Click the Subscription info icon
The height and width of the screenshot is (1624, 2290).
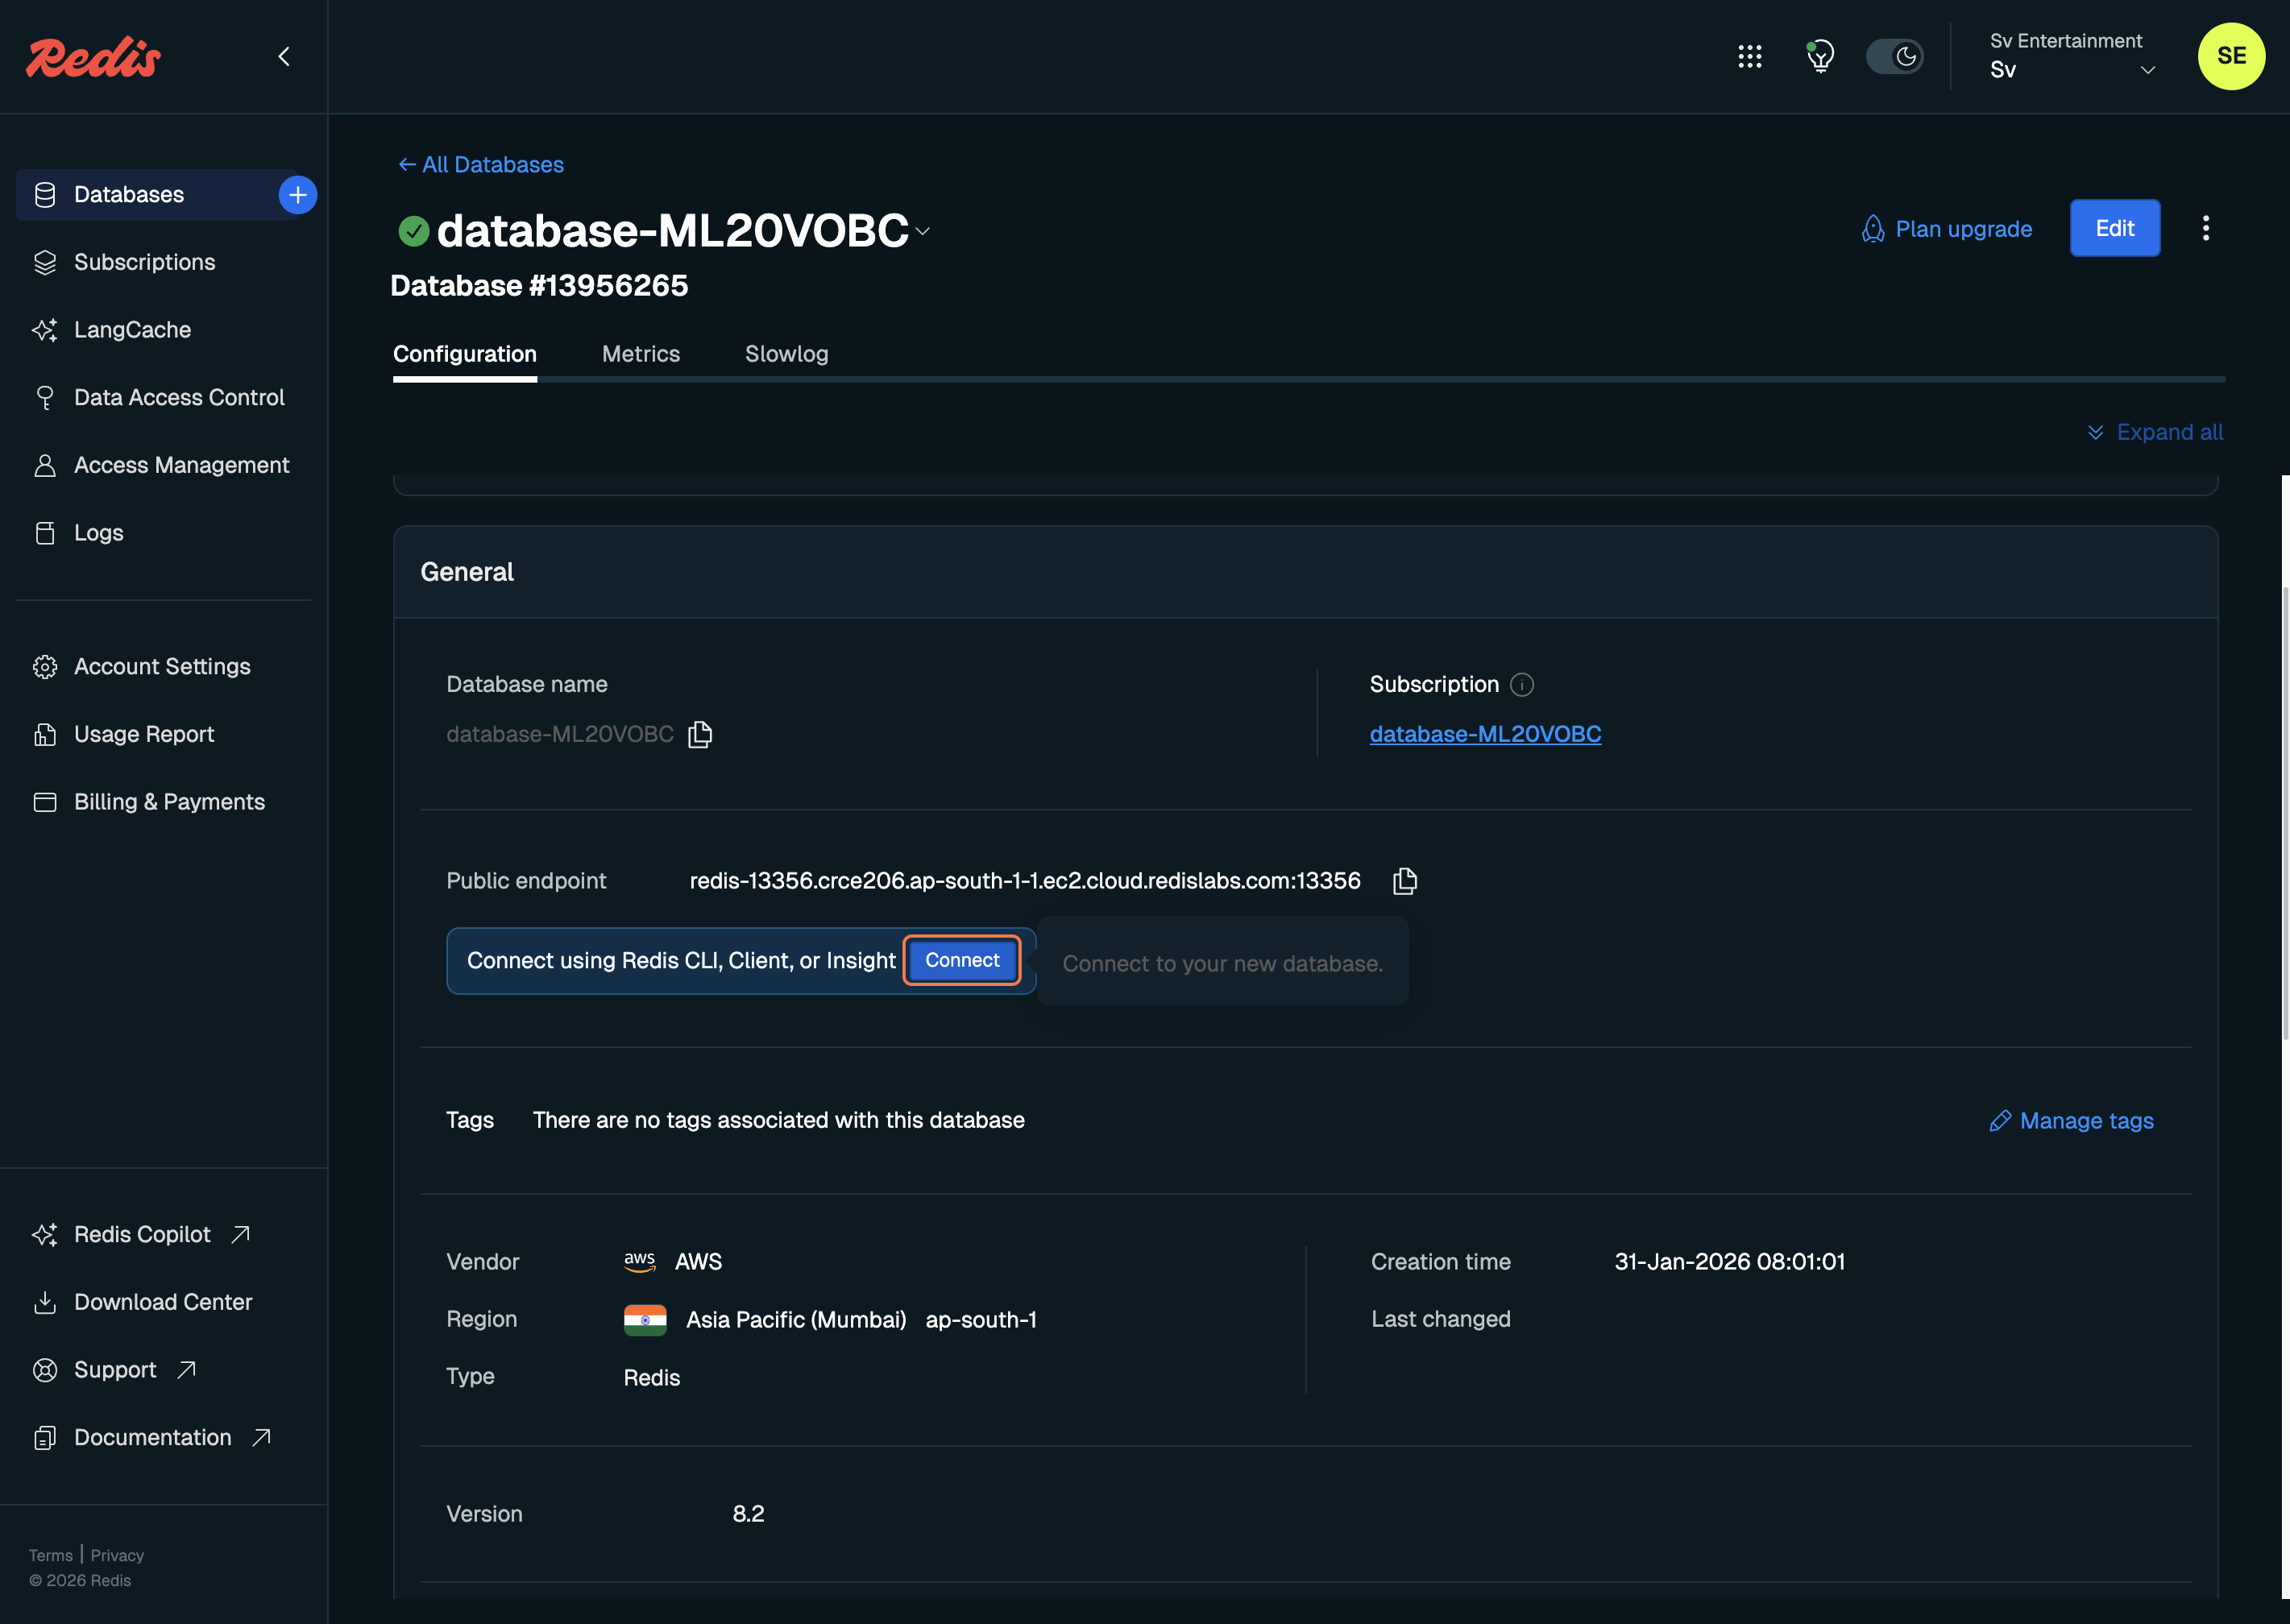click(1522, 685)
